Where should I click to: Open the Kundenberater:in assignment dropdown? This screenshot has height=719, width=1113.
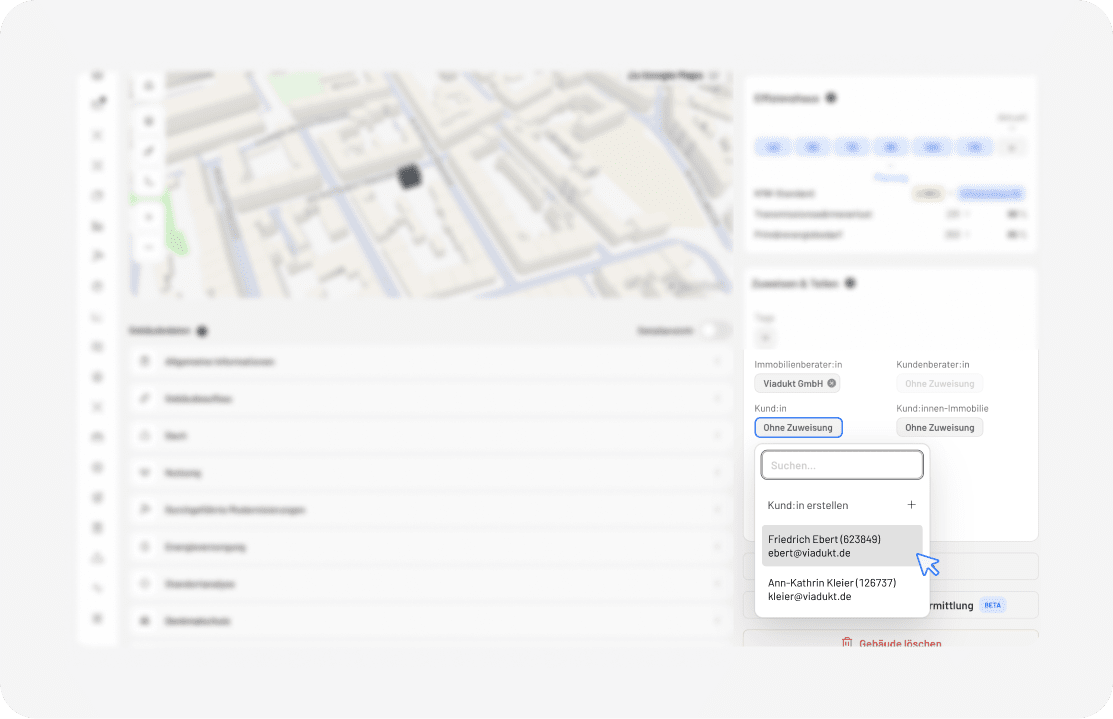[x=939, y=383]
